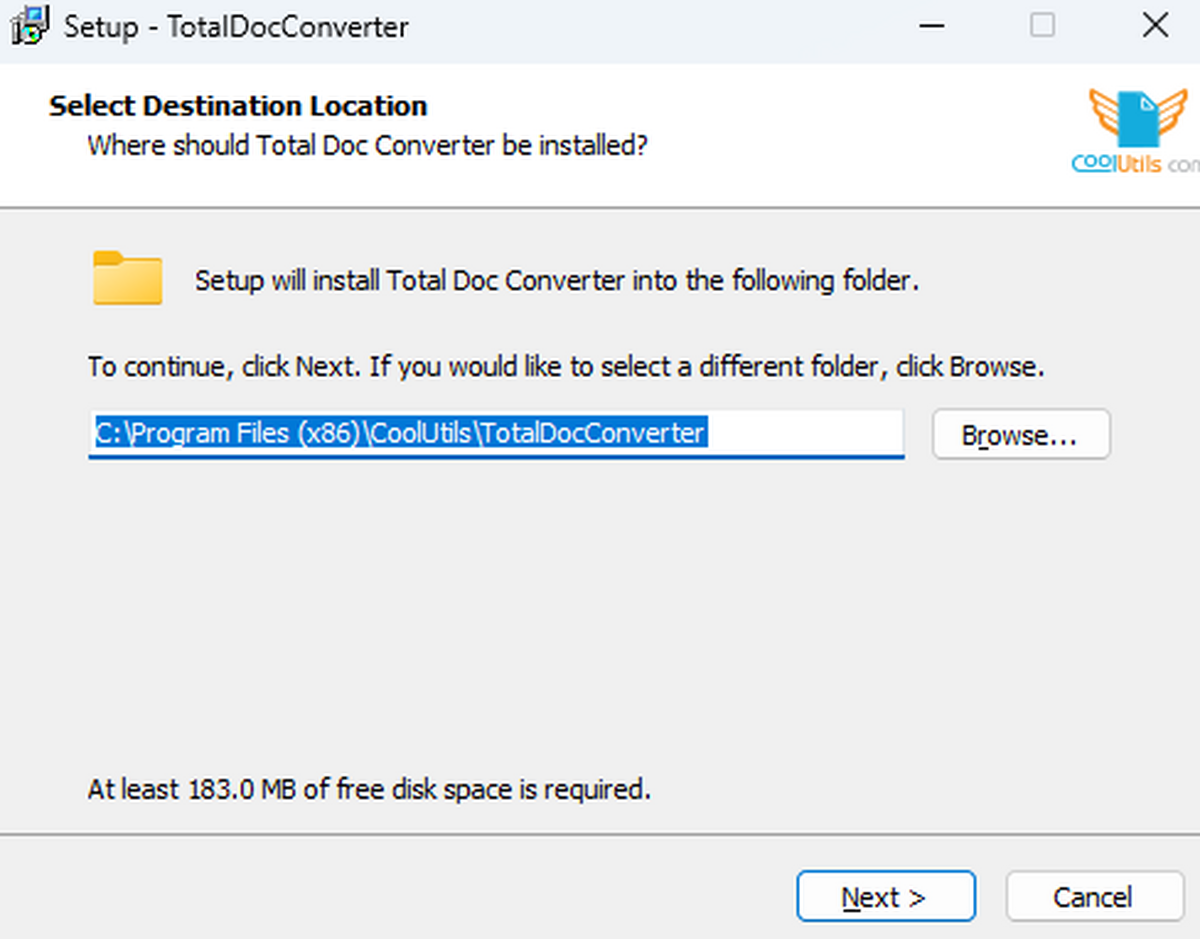Click the Setup installer icon in title bar
The image size is (1200, 939).
[30, 27]
